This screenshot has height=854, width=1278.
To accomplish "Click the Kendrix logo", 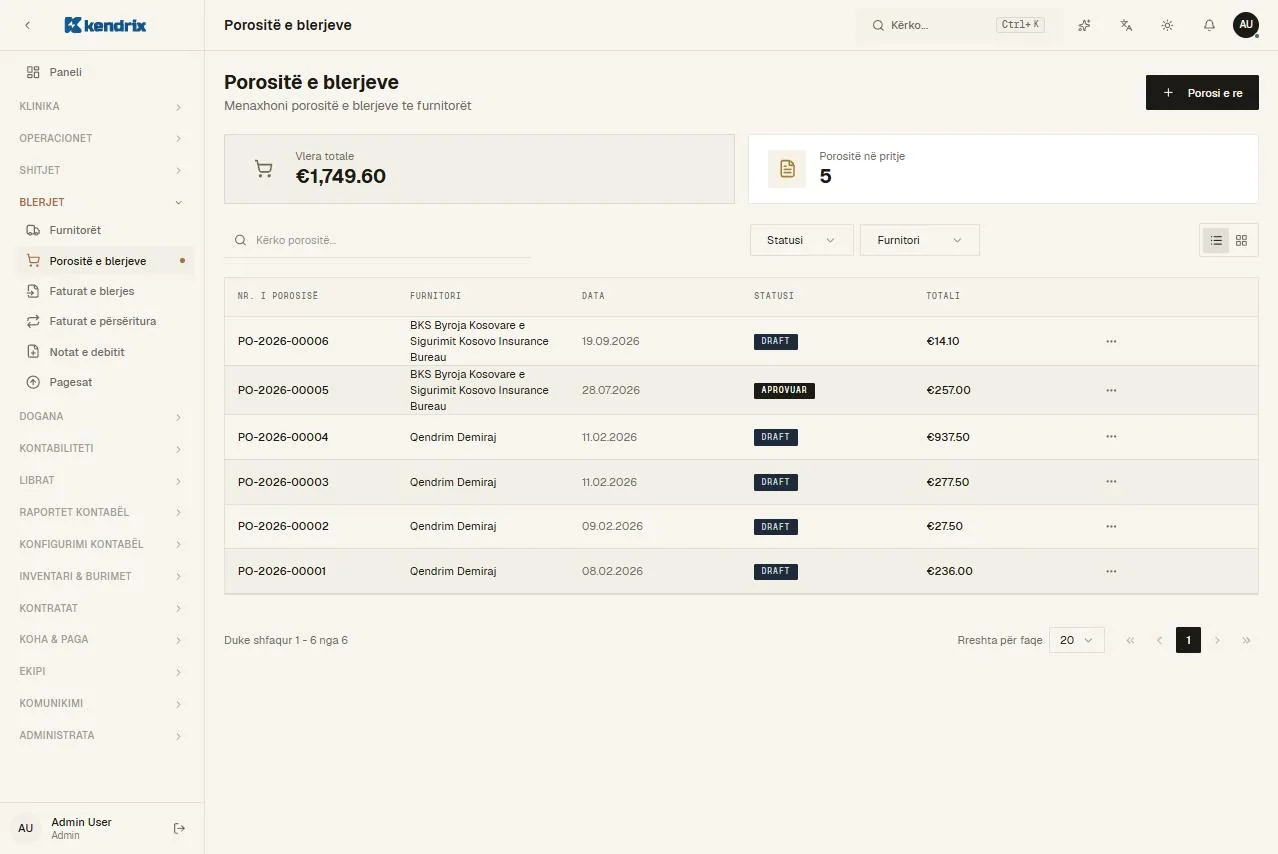I will (105, 25).
